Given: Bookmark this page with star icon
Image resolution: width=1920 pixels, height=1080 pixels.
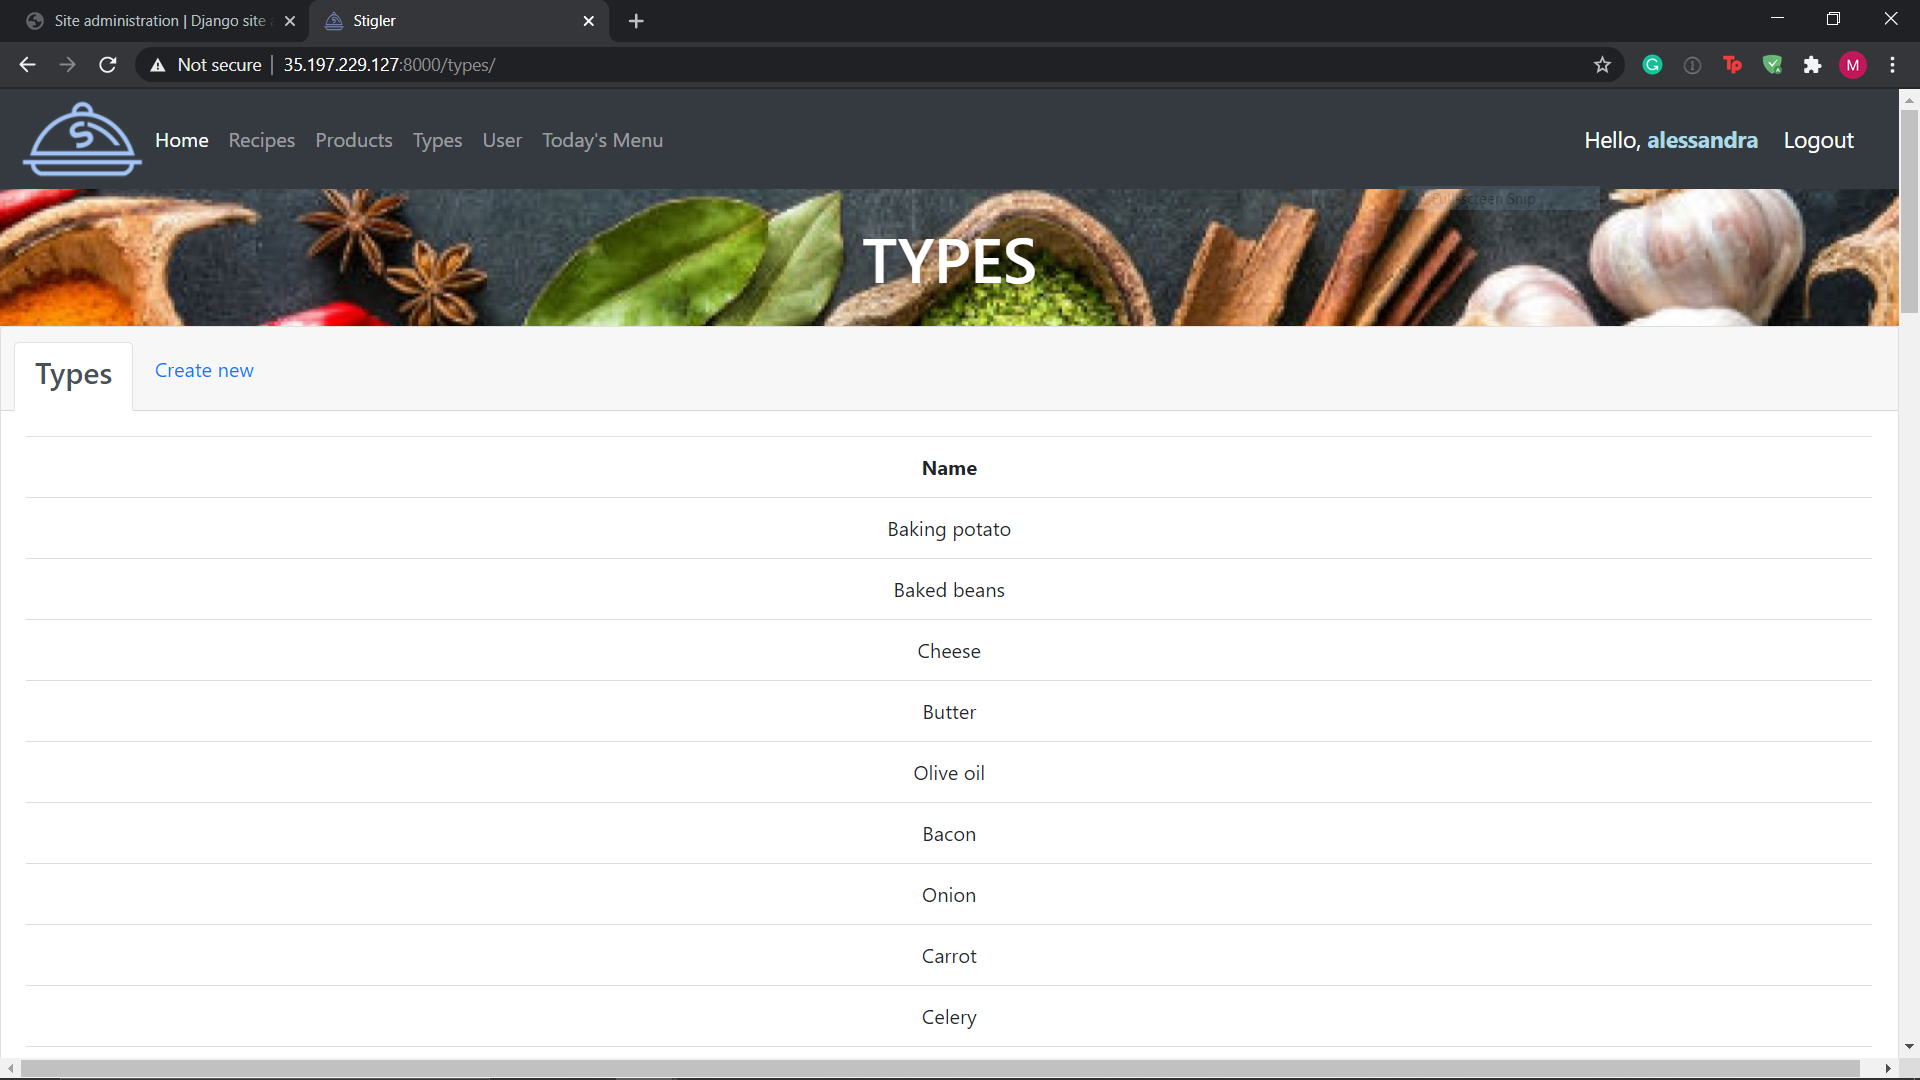Looking at the screenshot, I should coord(1602,65).
